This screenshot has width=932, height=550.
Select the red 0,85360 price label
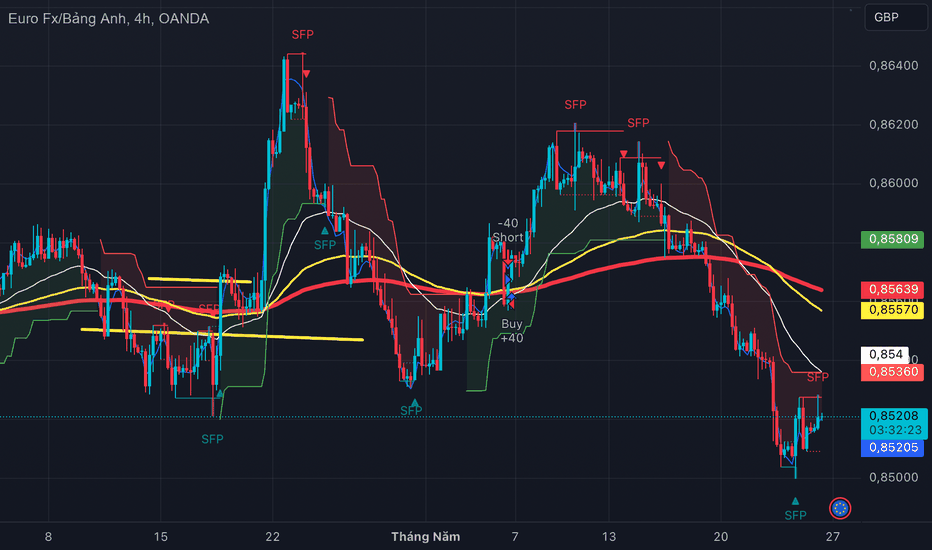pyautogui.click(x=892, y=372)
